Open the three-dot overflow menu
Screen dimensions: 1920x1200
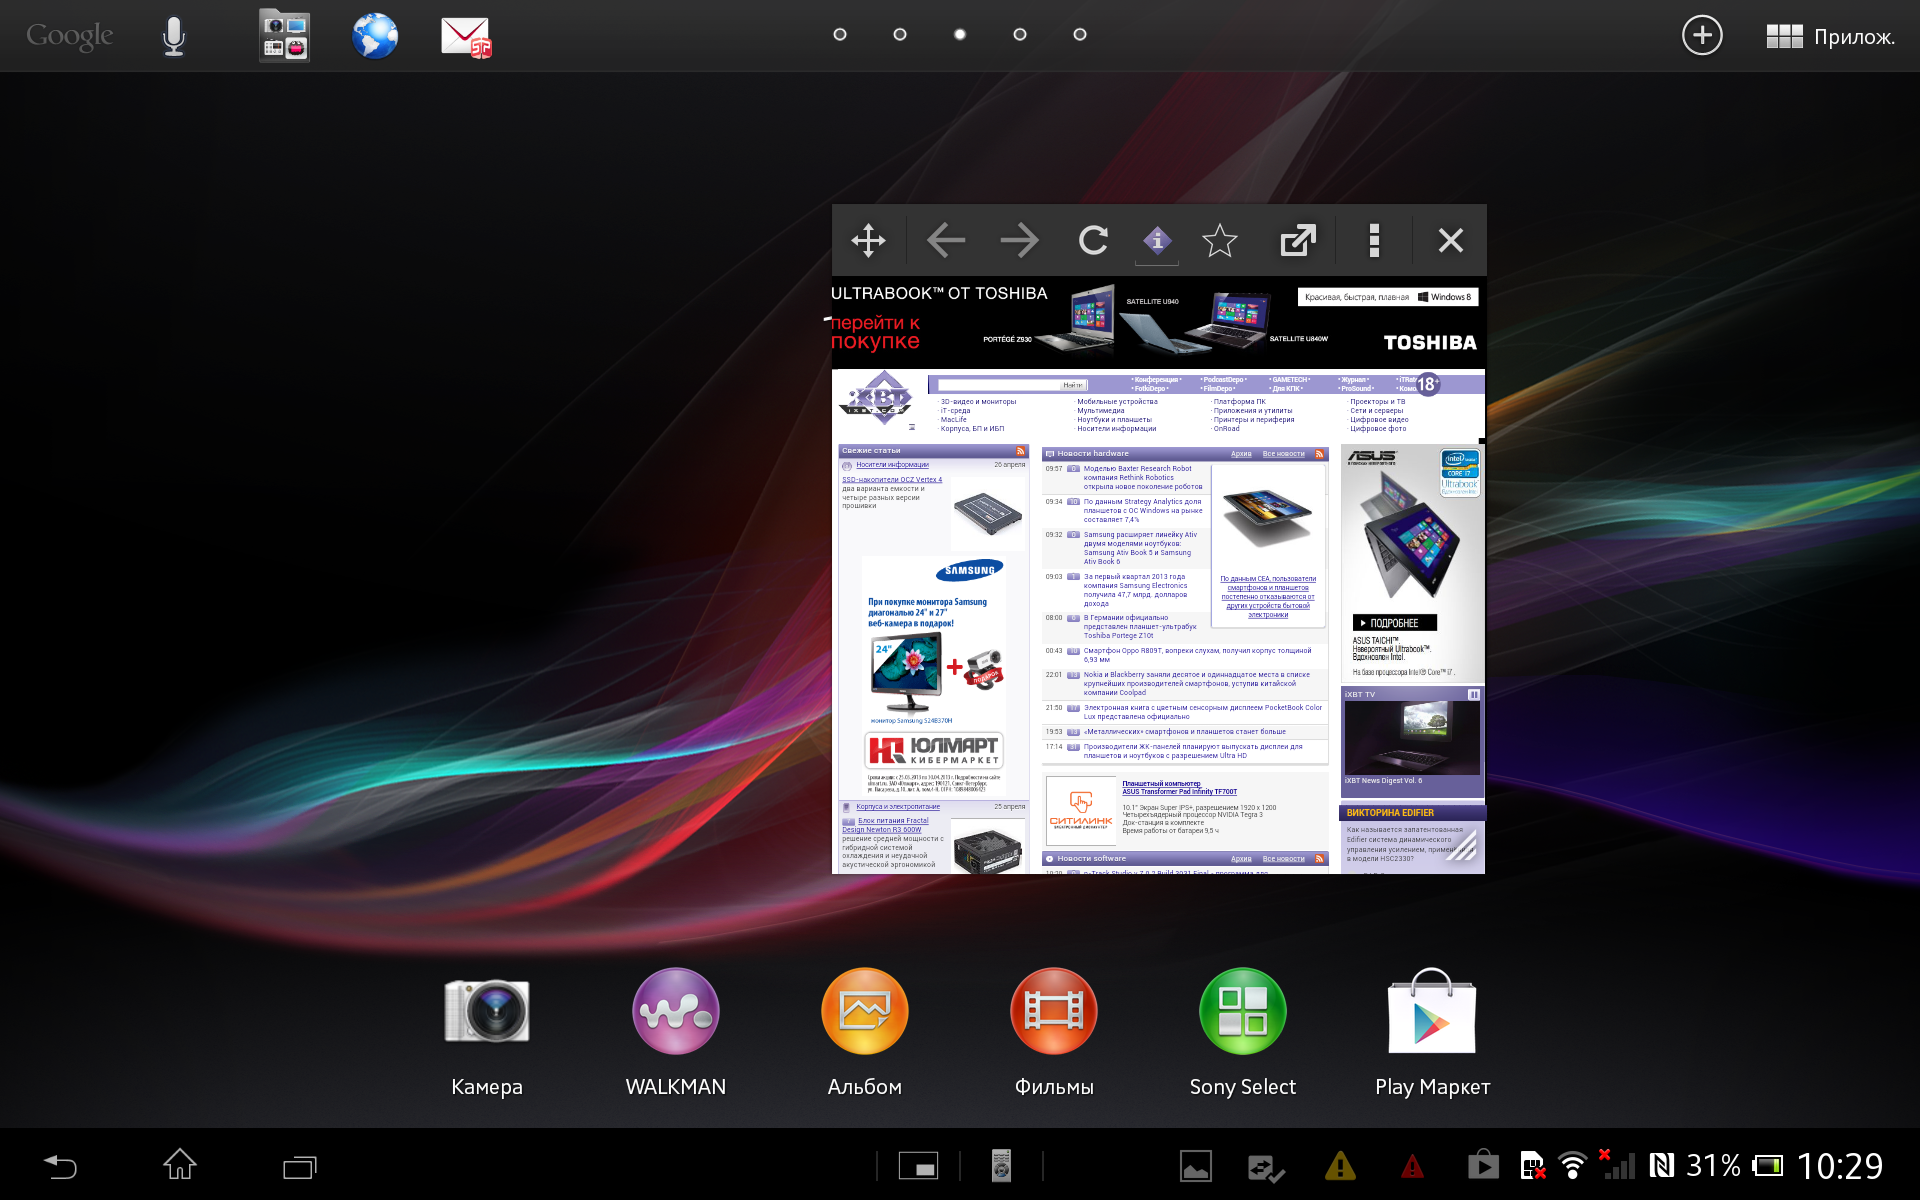point(1374,240)
